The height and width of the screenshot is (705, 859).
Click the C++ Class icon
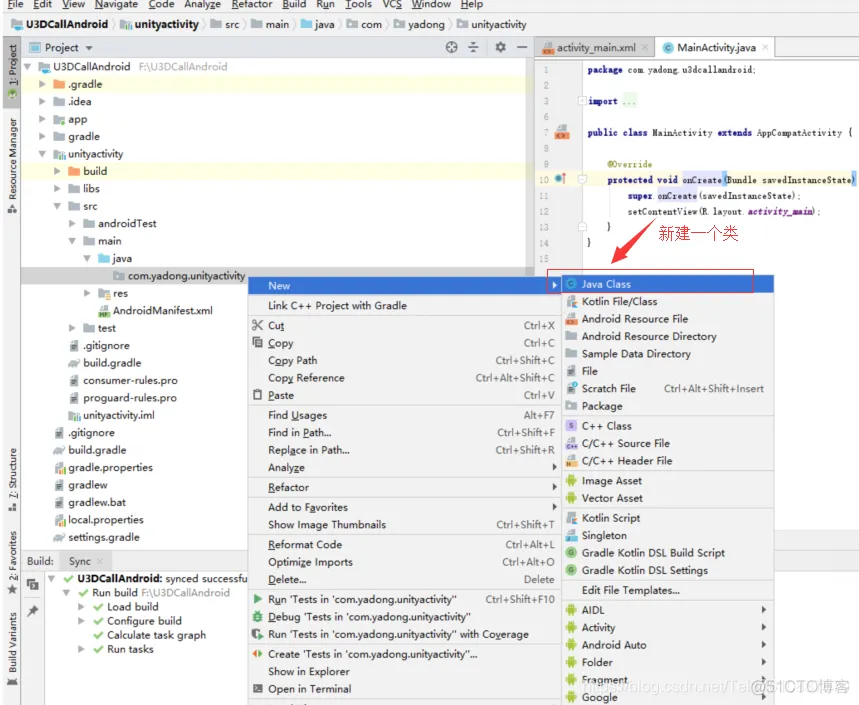tap(571, 426)
